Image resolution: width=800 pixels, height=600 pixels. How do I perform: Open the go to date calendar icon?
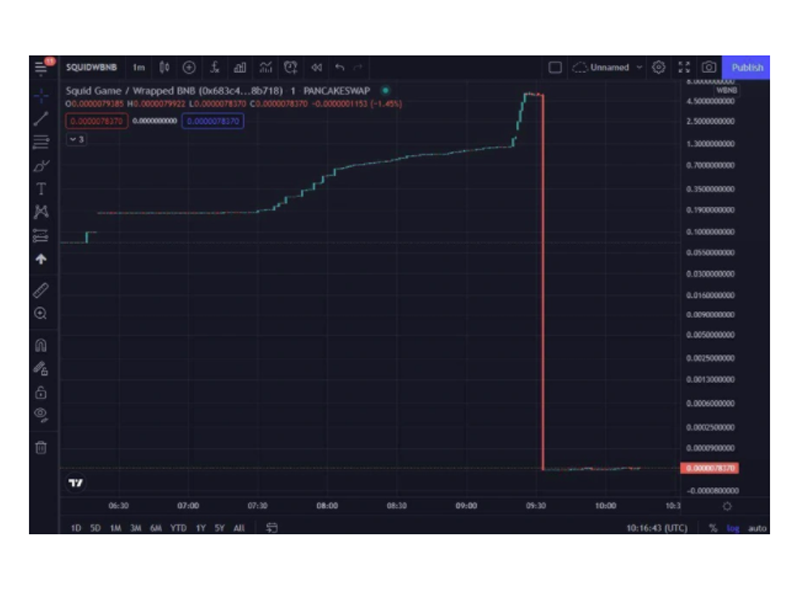coord(272,528)
